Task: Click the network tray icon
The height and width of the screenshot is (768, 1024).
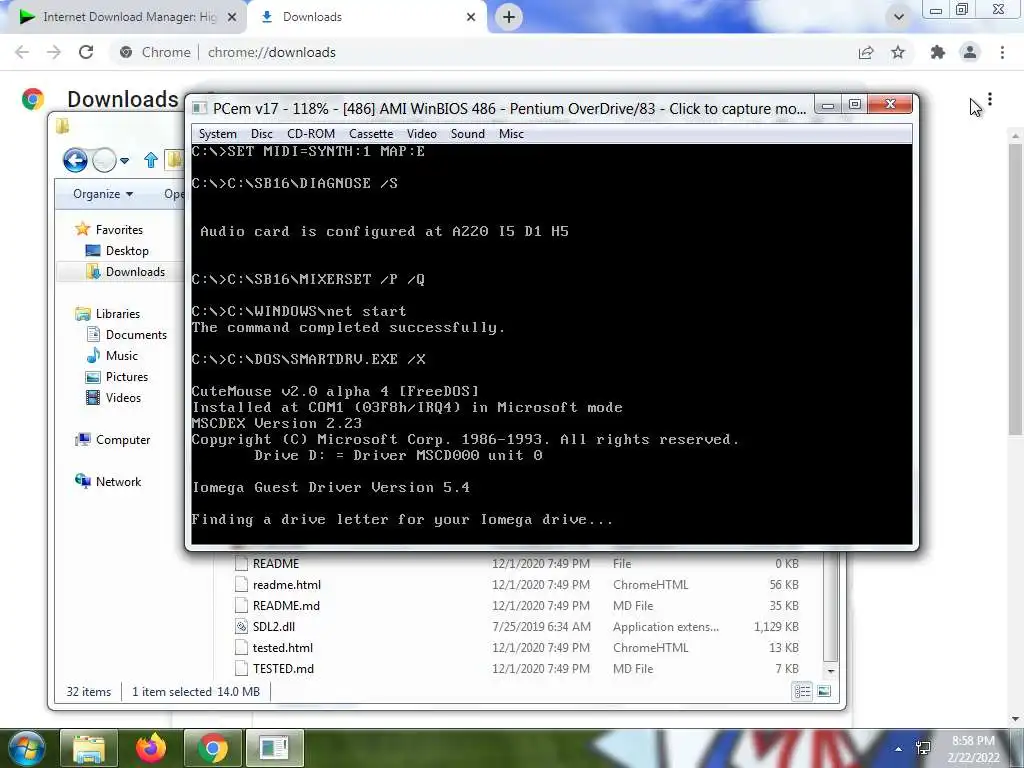Action: pyautogui.click(x=923, y=748)
